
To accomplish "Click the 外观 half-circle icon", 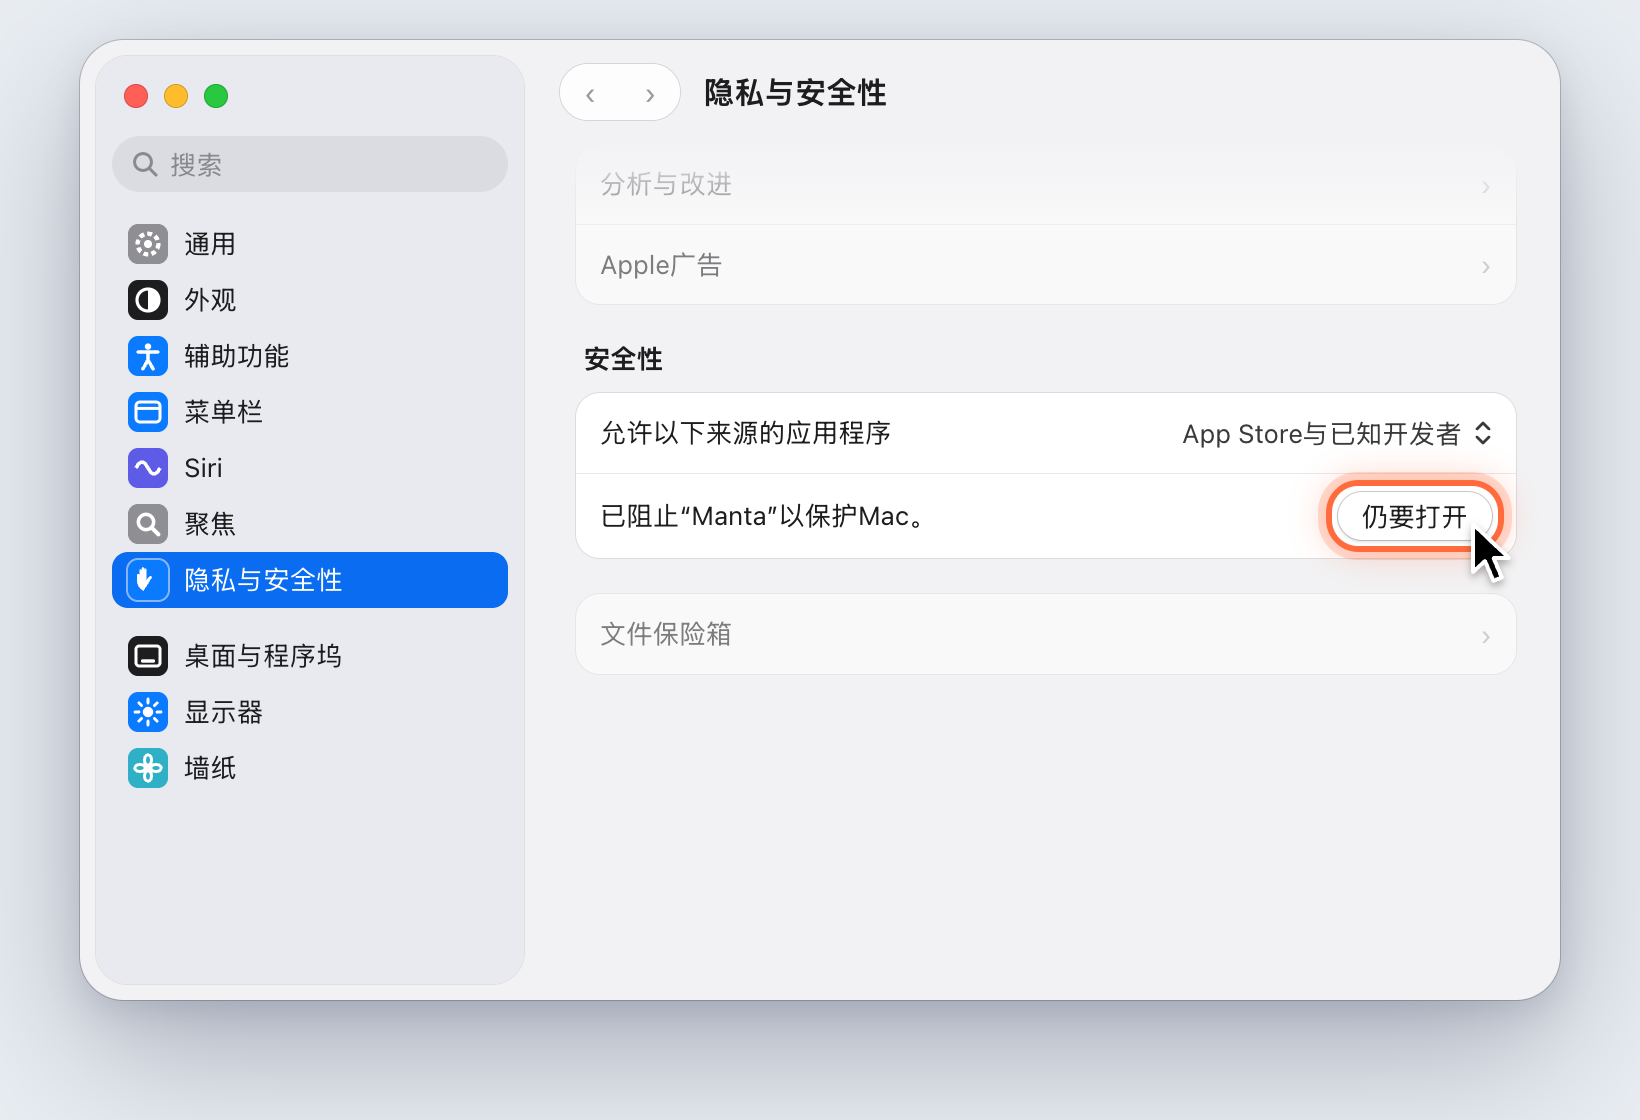I will [148, 300].
